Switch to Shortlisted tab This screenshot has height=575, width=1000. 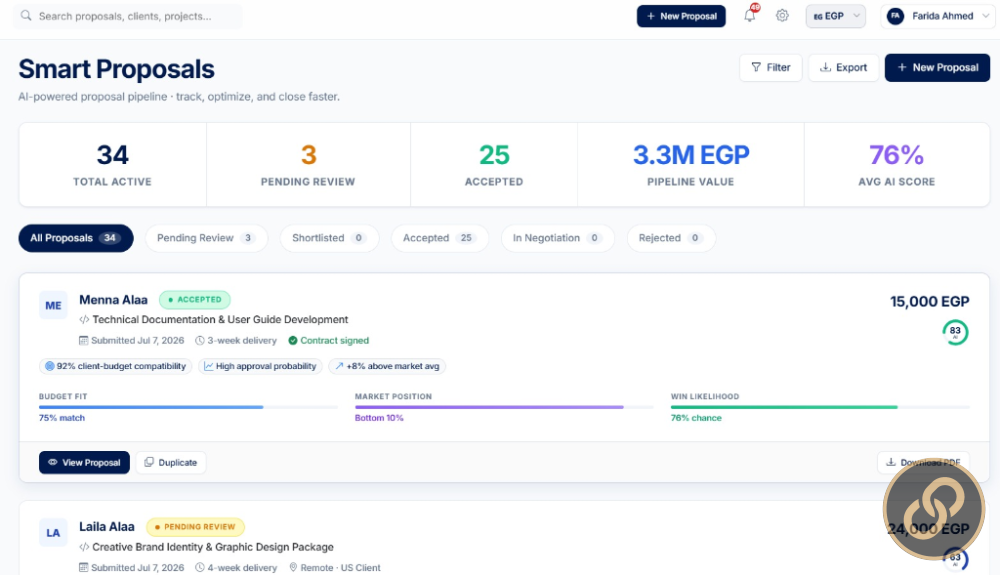tap(329, 238)
